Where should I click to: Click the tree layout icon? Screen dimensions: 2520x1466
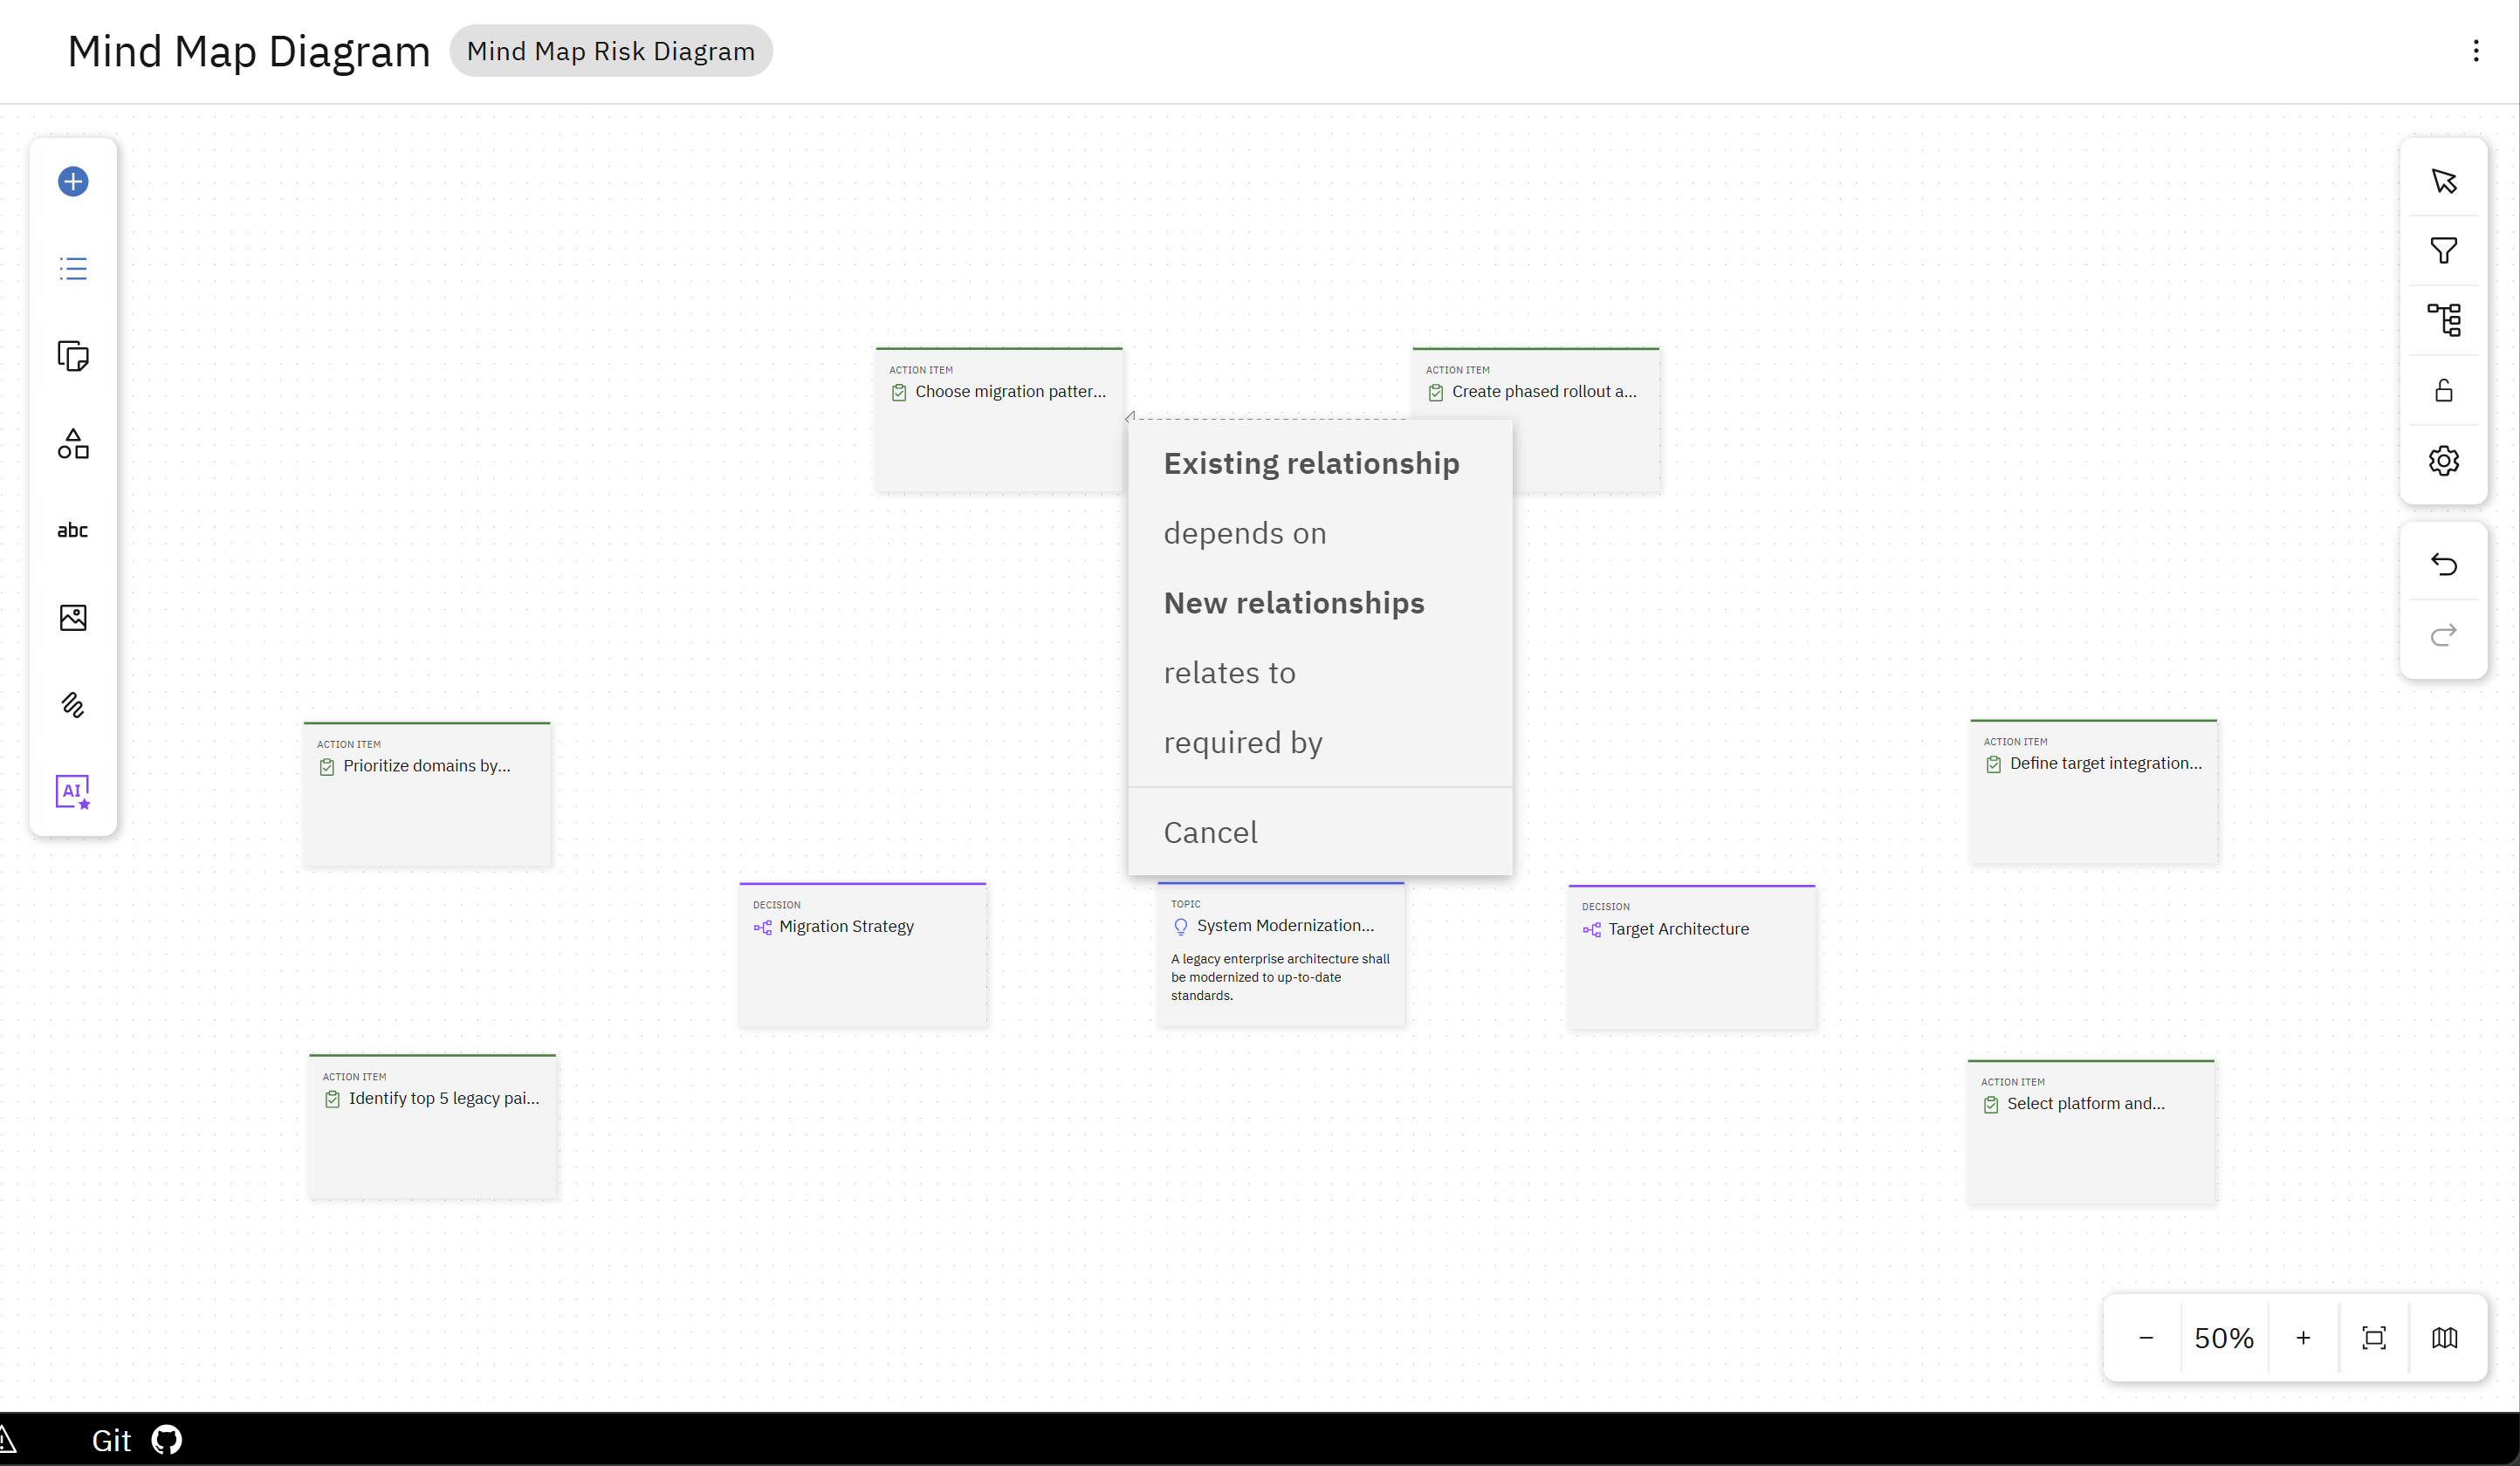click(x=2444, y=320)
